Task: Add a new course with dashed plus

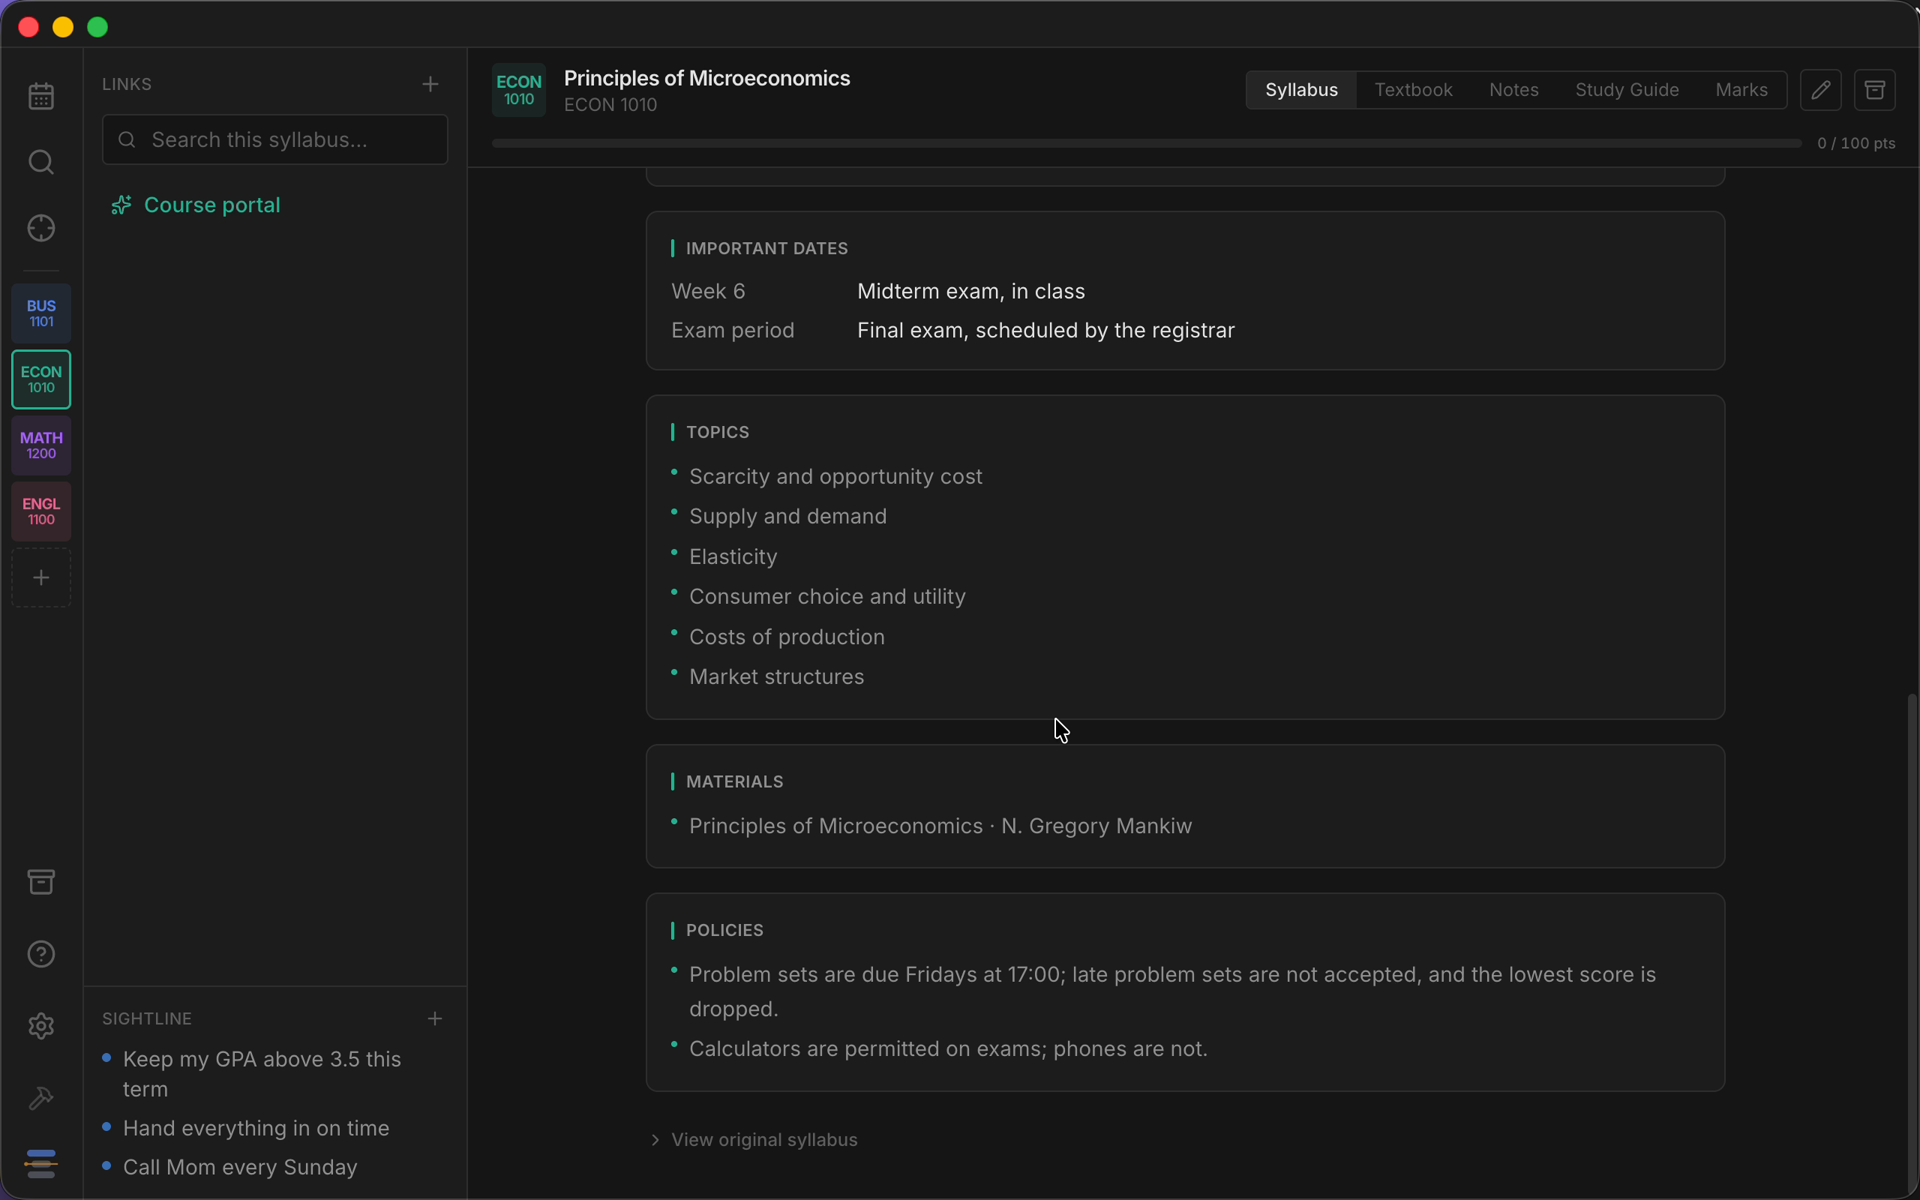Action: pos(41,578)
